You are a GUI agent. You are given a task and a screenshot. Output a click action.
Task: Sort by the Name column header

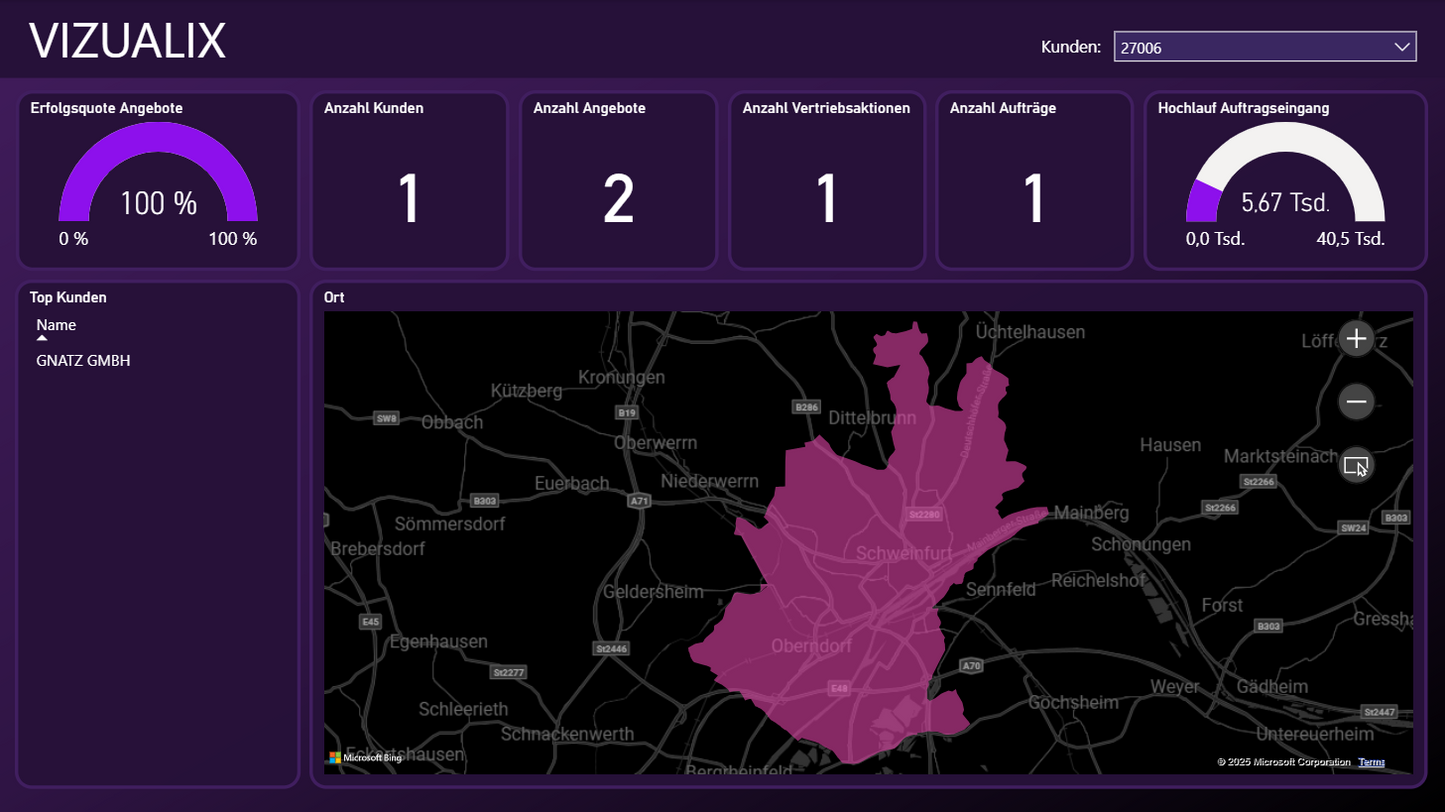click(56, 325)
